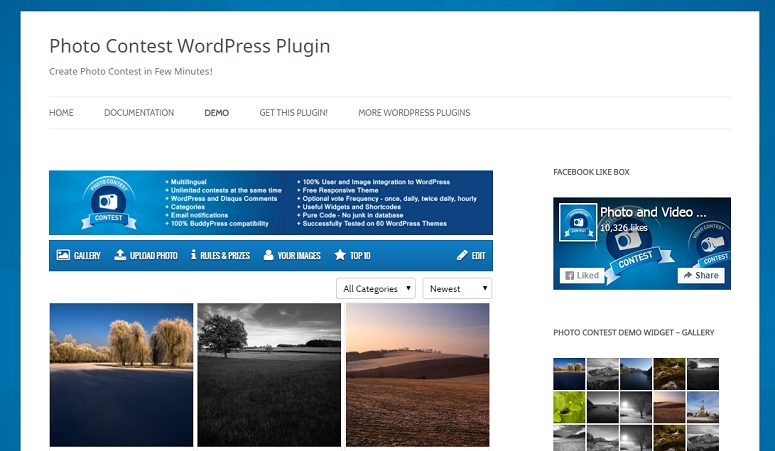Open the Newest sort dropdown
This screenshot has height=451, width=775.
pyautogui.click(x=457, y=288)
